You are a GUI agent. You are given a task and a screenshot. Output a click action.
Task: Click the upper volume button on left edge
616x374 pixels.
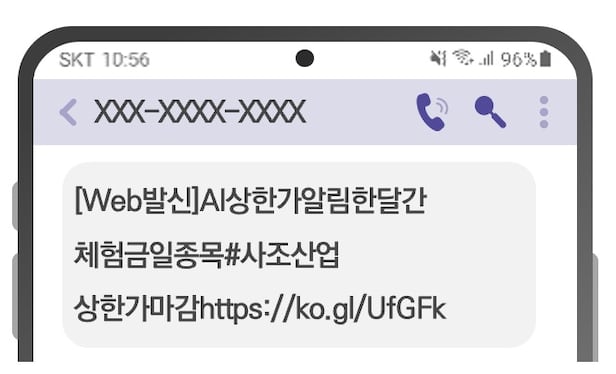(15, 206)
